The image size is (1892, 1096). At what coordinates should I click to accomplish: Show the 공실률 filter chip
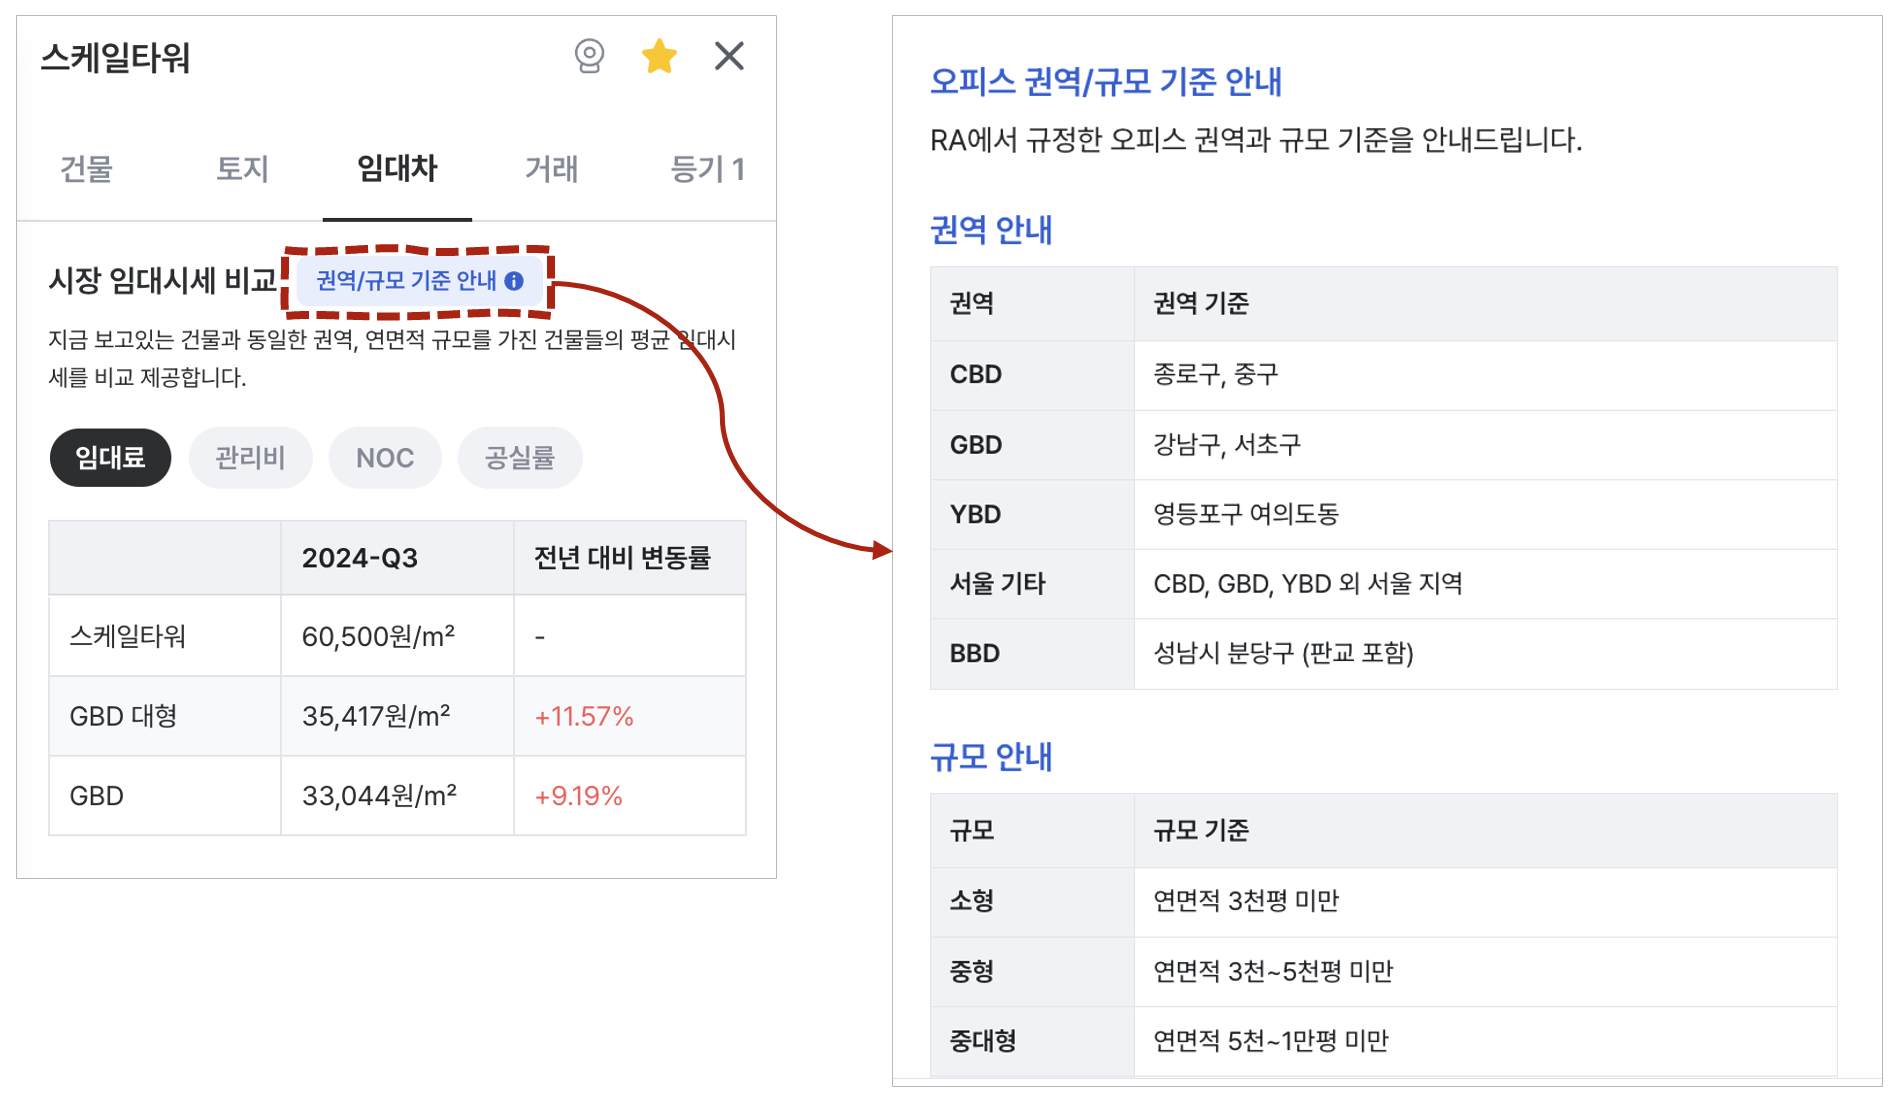coord(519,458)
